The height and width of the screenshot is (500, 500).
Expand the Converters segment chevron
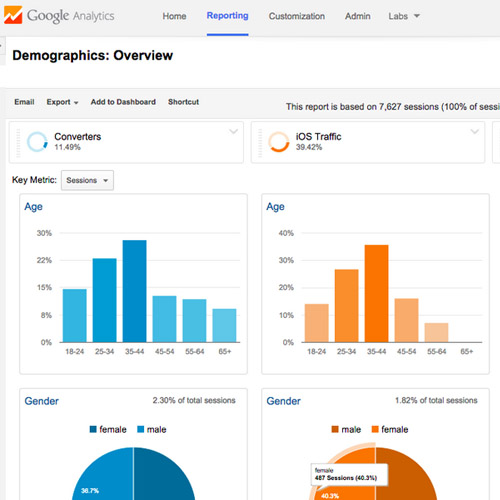(233, 131)
